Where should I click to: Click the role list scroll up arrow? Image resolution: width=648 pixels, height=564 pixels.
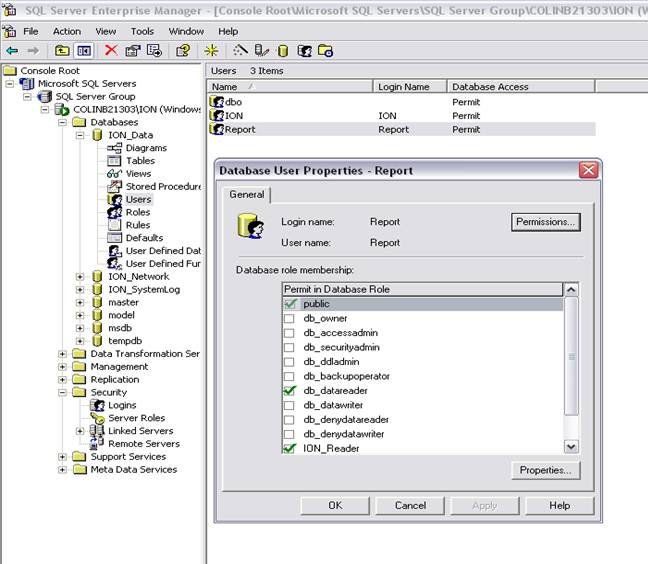[x=571, y=290]
